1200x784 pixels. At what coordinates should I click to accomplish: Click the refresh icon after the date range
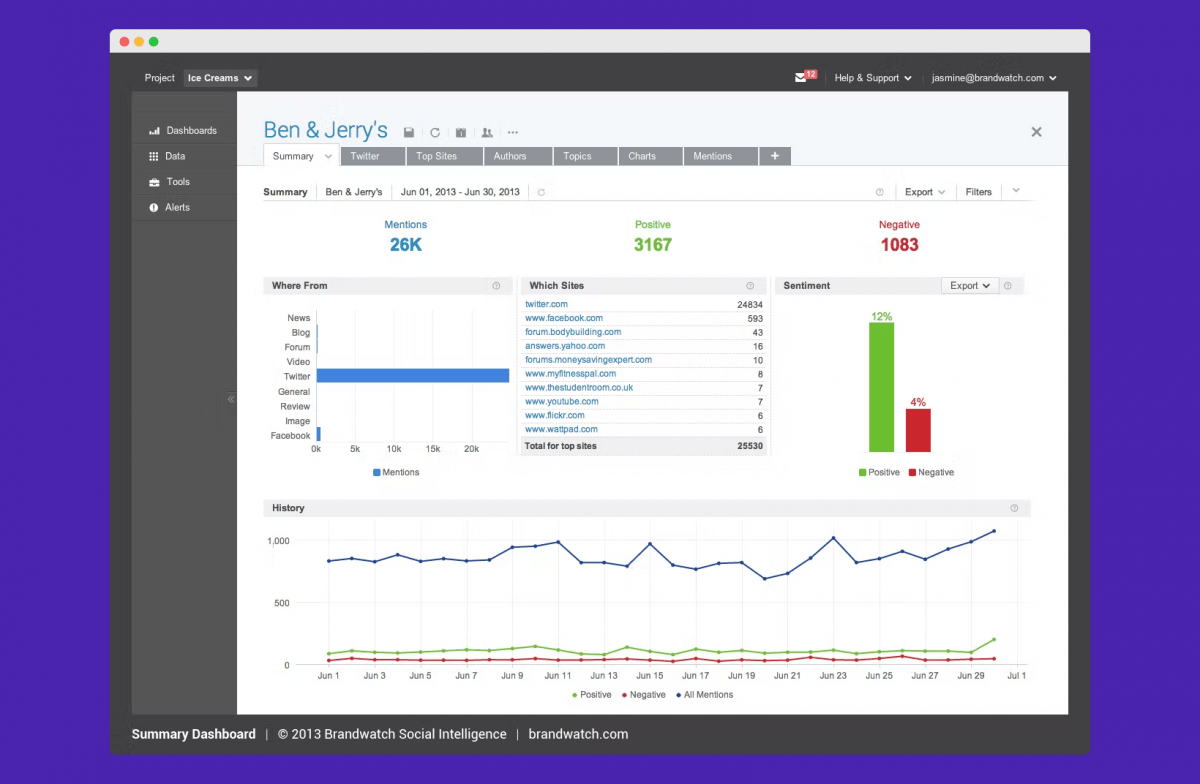click(x=541, y=192)
